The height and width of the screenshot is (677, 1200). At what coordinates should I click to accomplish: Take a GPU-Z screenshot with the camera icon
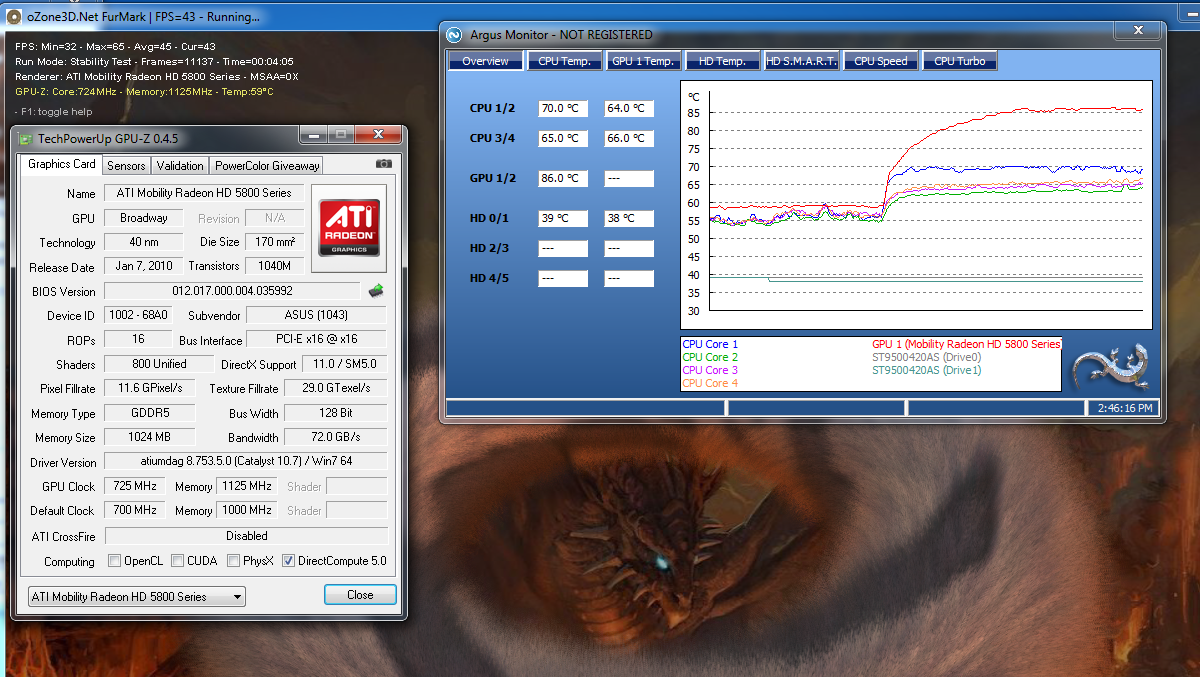(383, 164)
